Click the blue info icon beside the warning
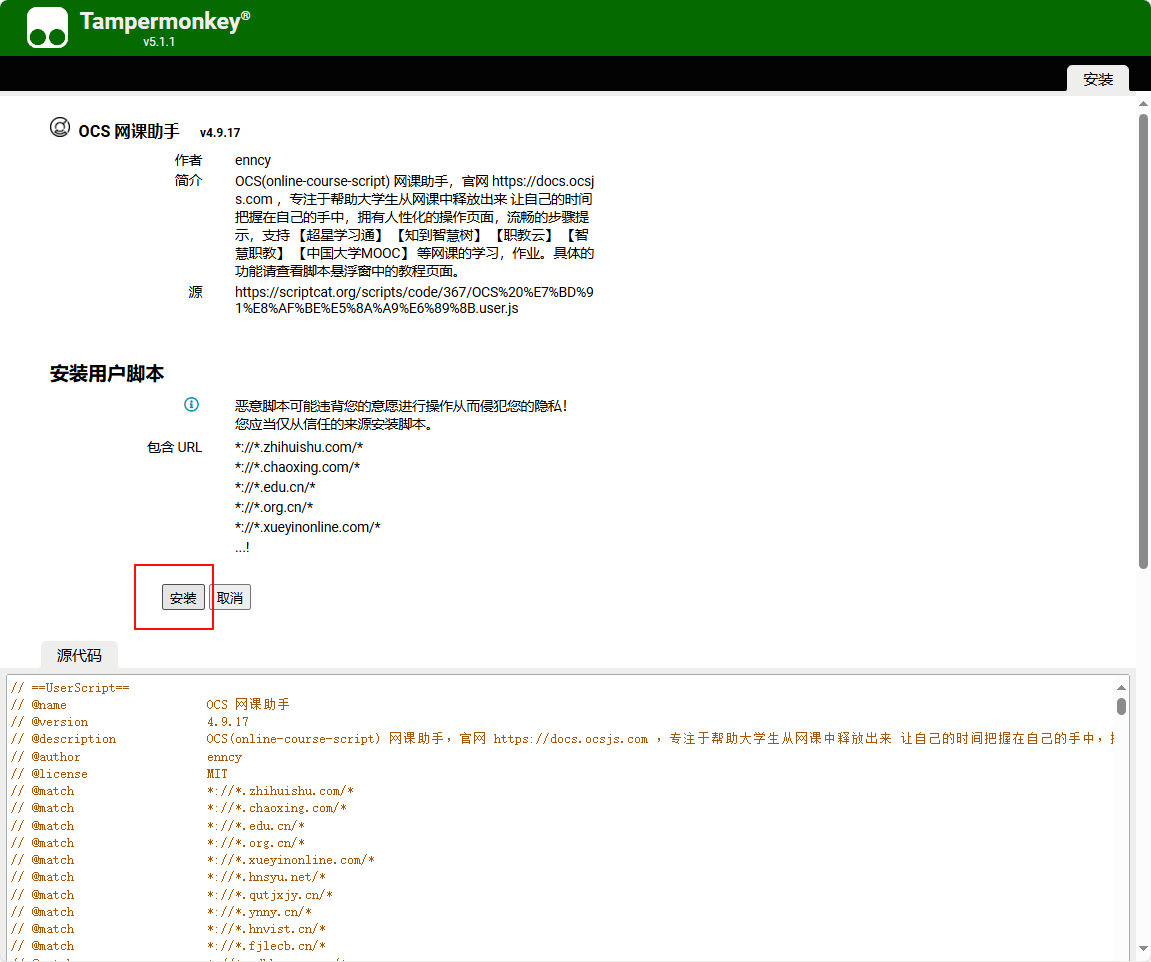 [x=191, y=404]
